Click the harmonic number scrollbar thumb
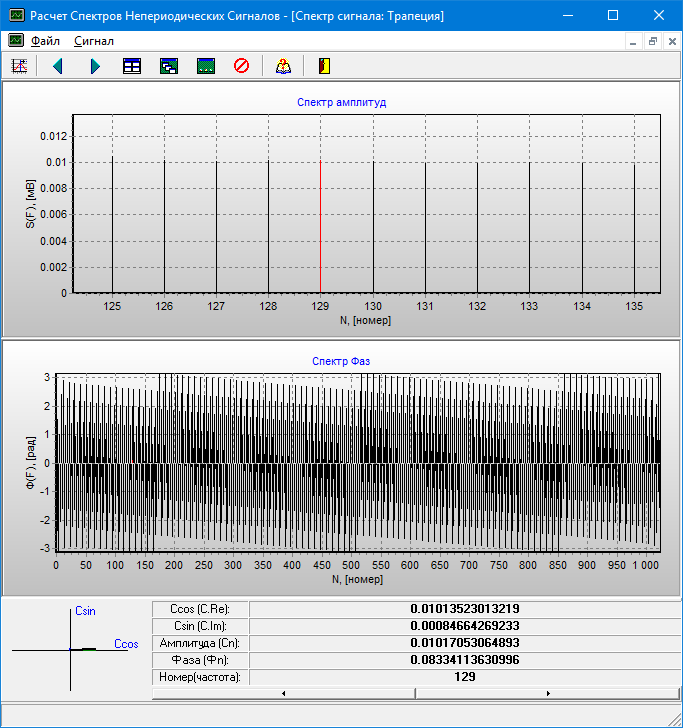The width and height of the screenshot is (683, 728). 415,692
